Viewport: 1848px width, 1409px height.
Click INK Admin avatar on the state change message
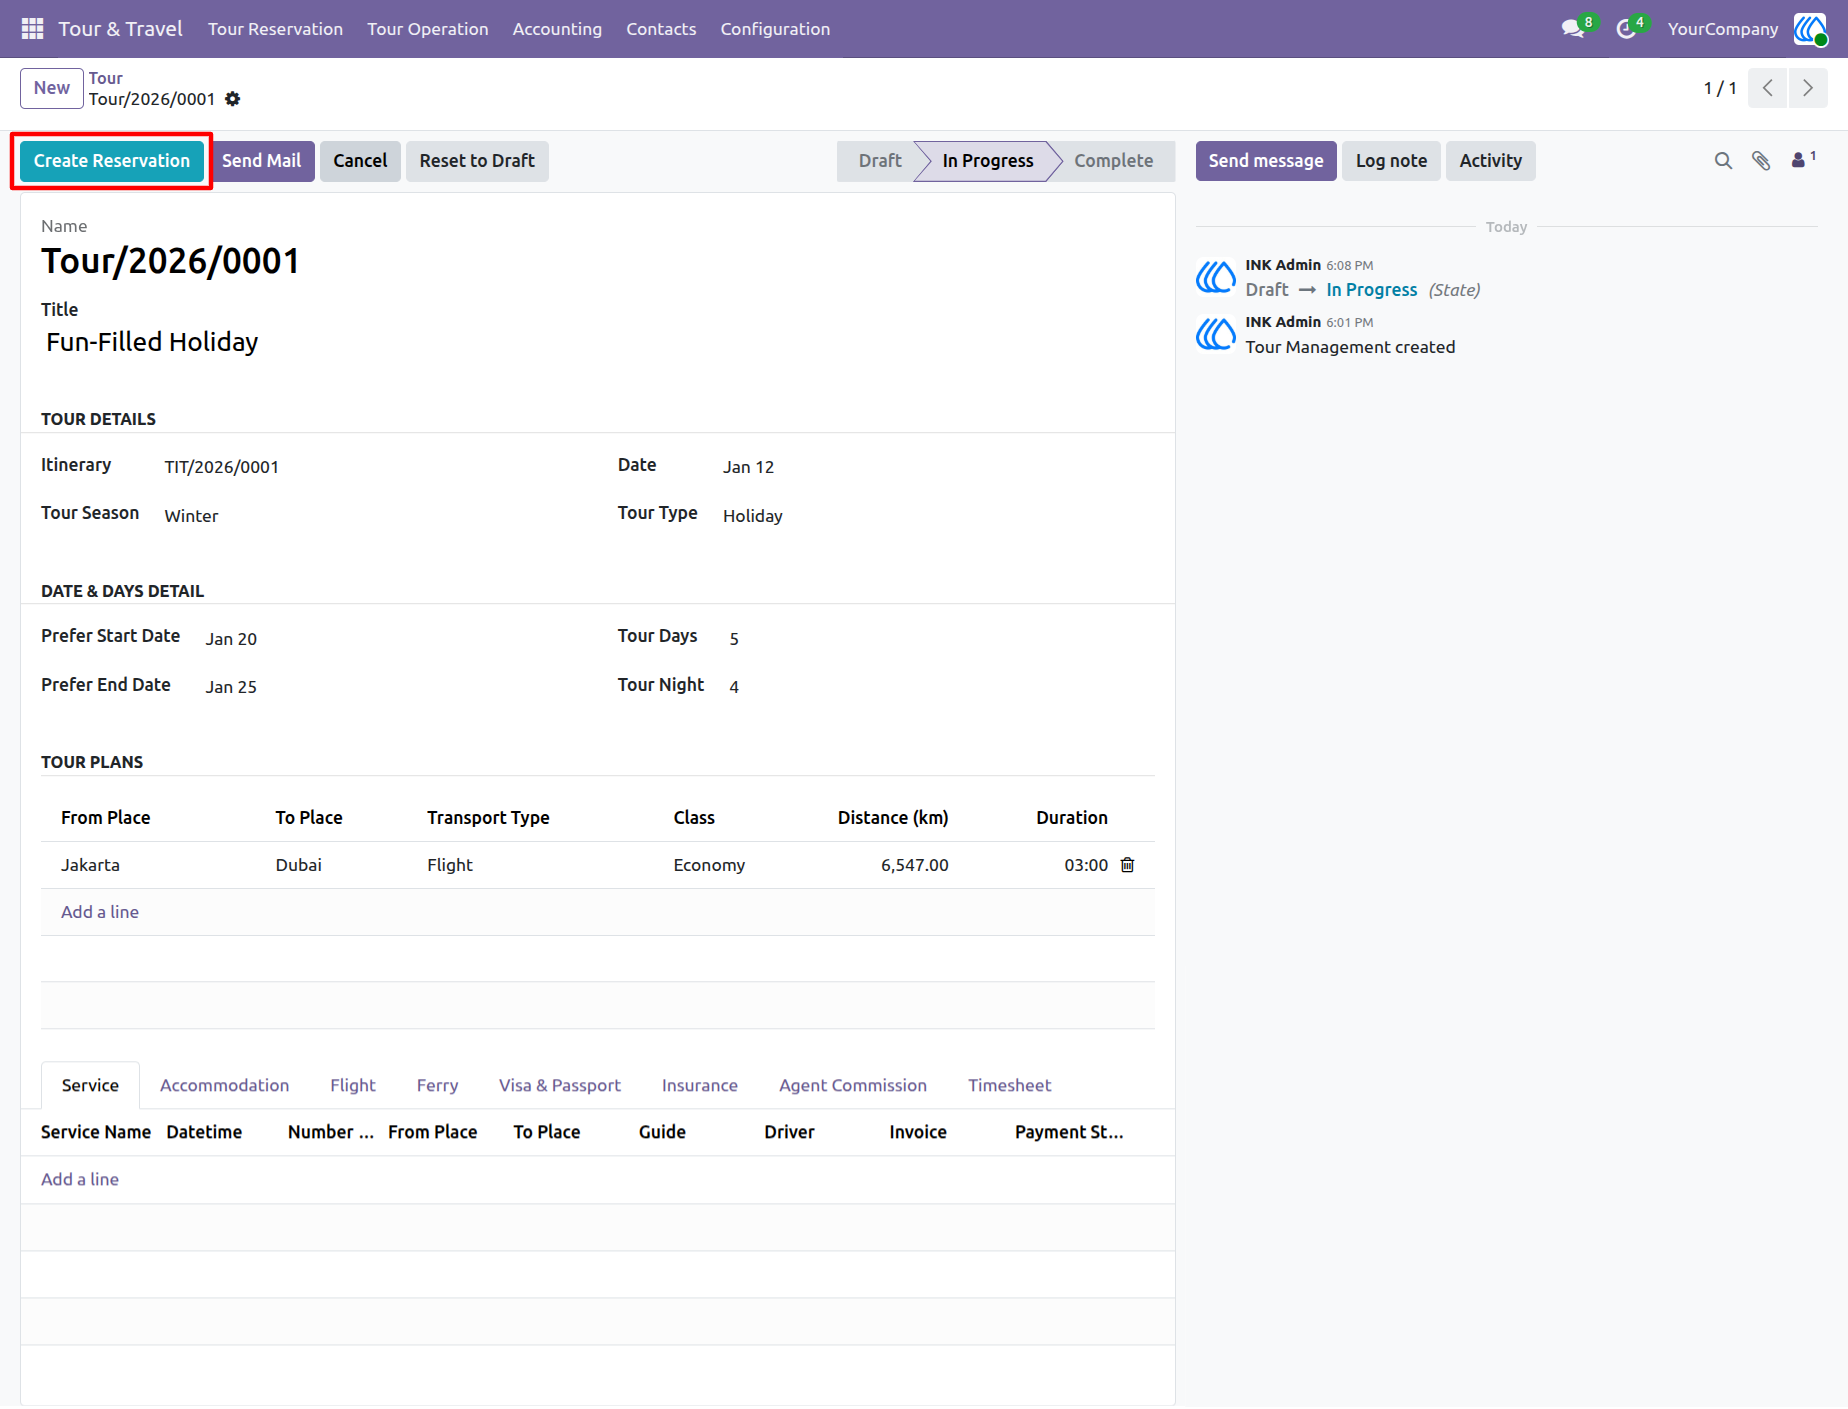tap(1216, 277)
